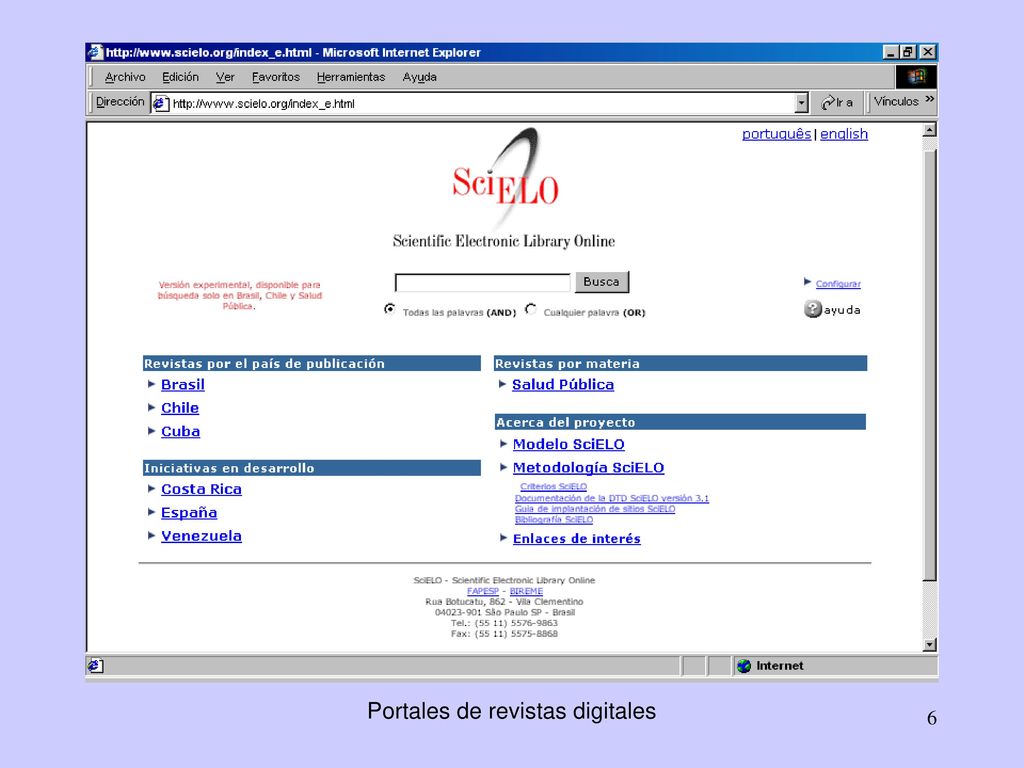This screenshot has height=768, width=1024.
Task: Click the arrow bullet beside Configurar
Action: pos(808,282)
